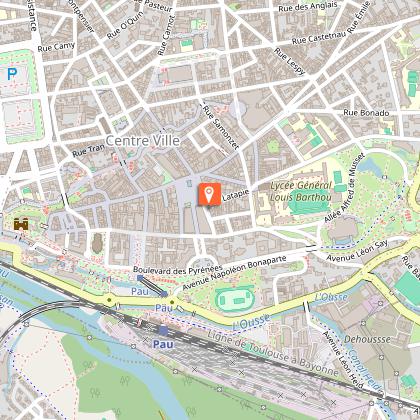Click the Dehoussse neighborhood label
Image resolution: width=420 pixels, height=420 pixels.
(367, 339)
